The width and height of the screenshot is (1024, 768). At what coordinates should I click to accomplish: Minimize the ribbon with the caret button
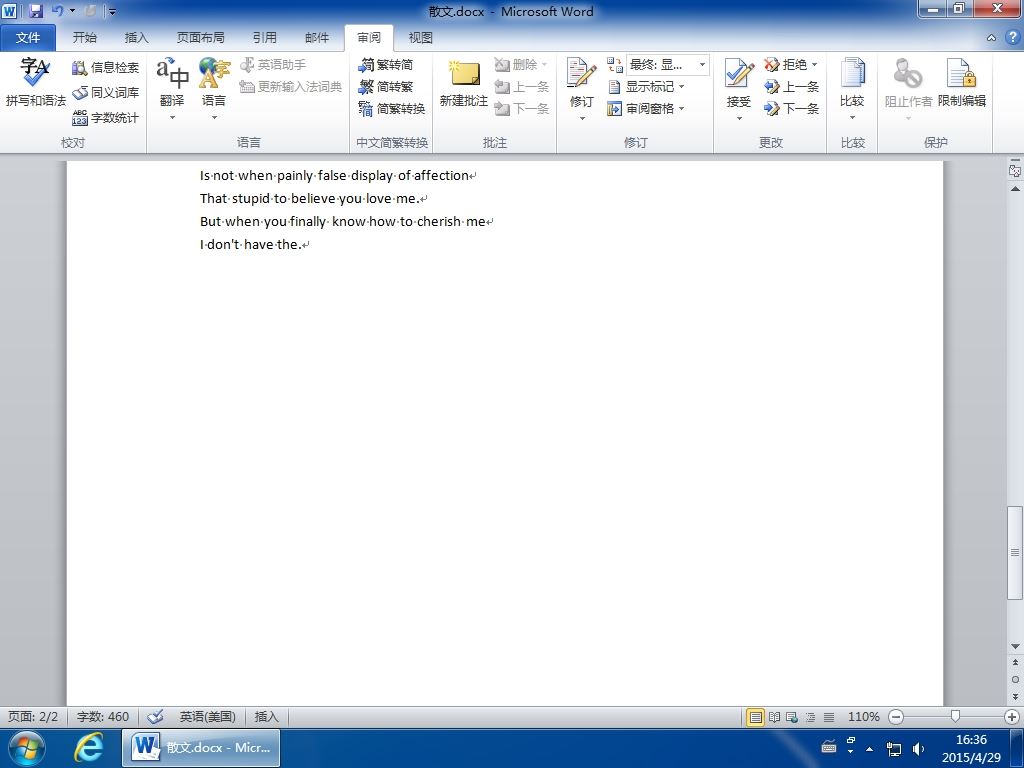991,38
